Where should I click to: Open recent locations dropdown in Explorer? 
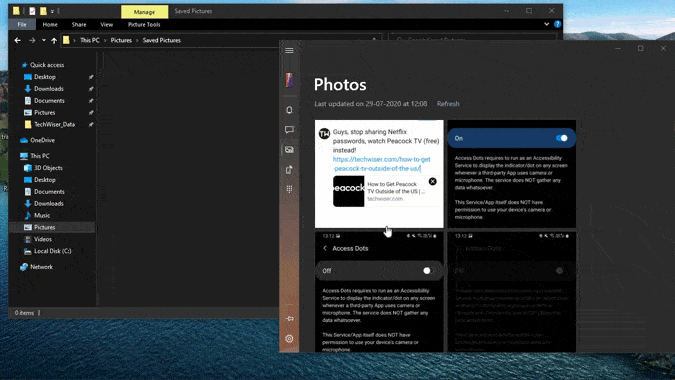43,40
